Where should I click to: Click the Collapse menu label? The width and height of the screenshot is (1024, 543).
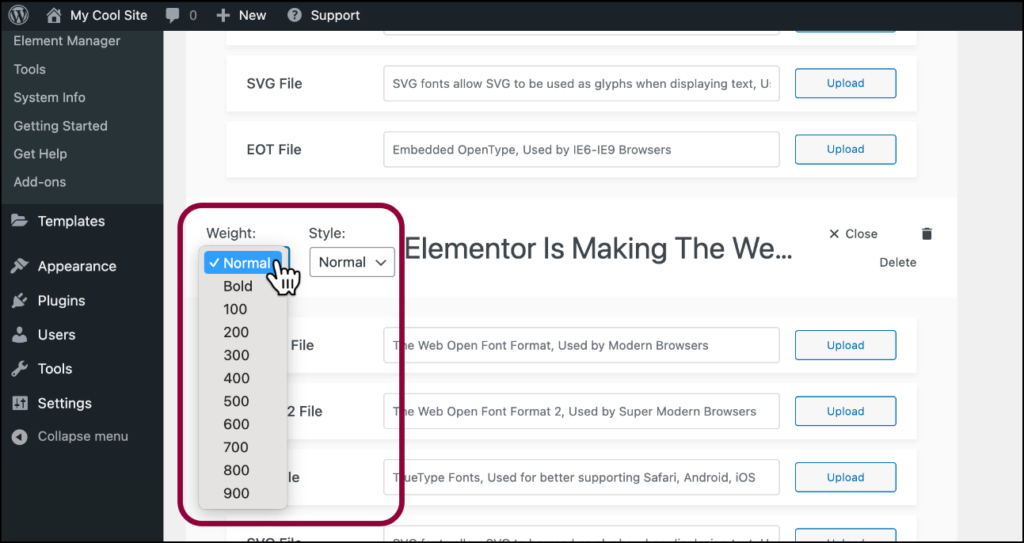(83, 436)
